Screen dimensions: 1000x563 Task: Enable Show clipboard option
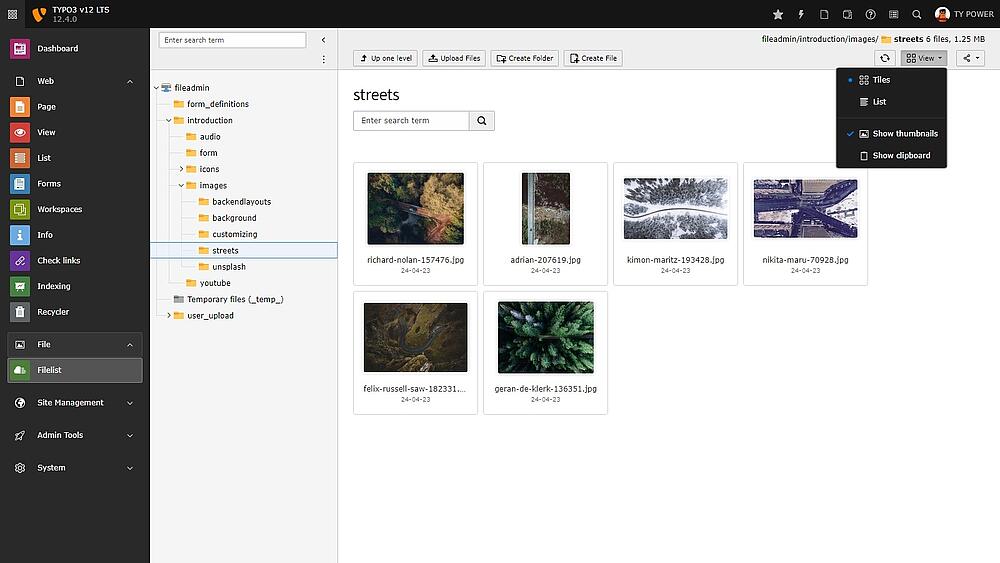pos(900,156)
